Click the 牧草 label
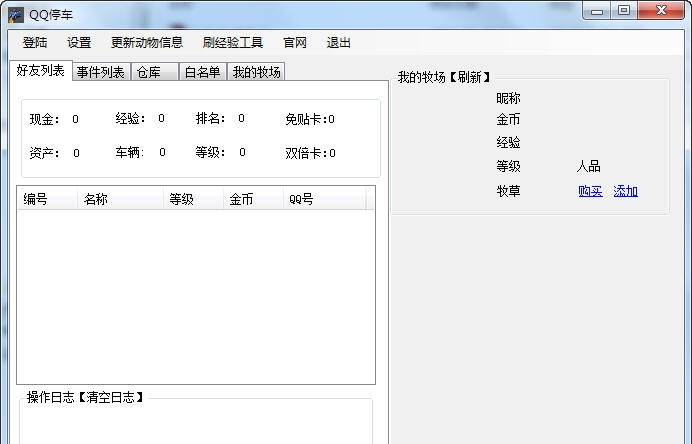This screenshot has width=692, height=444. point(508,191)
